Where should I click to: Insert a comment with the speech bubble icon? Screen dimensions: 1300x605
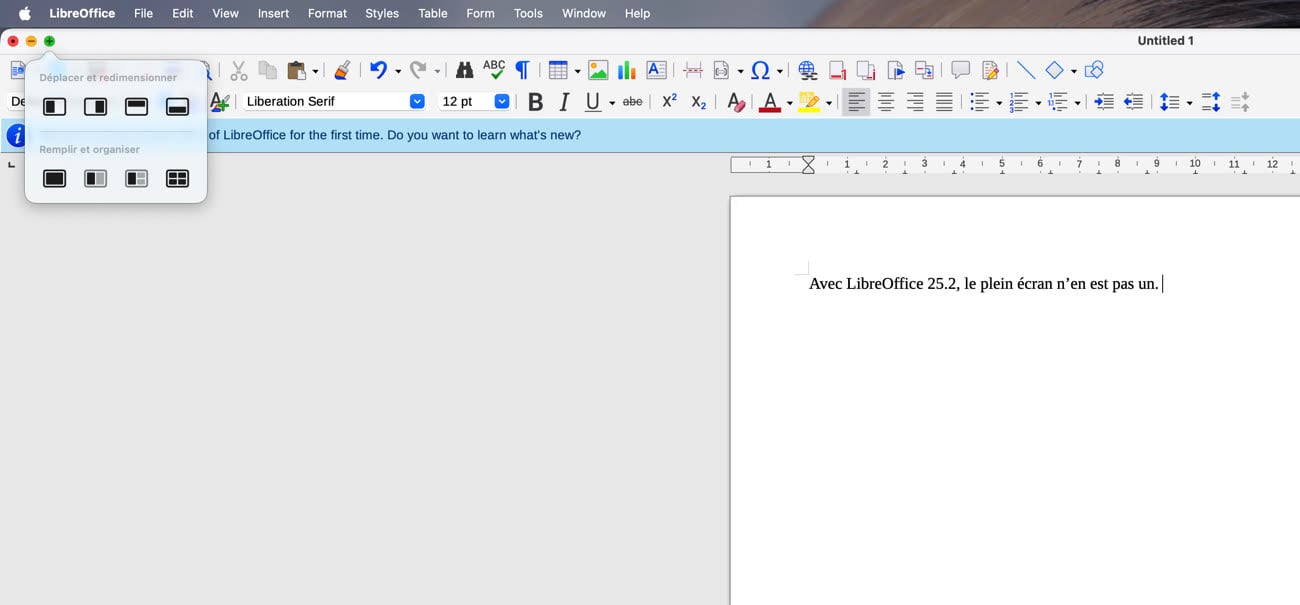coord(960,70)
